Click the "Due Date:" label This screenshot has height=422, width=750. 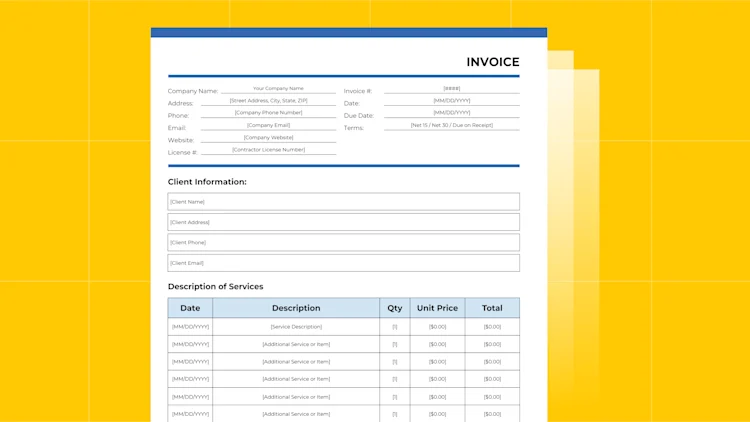[359, 116]
